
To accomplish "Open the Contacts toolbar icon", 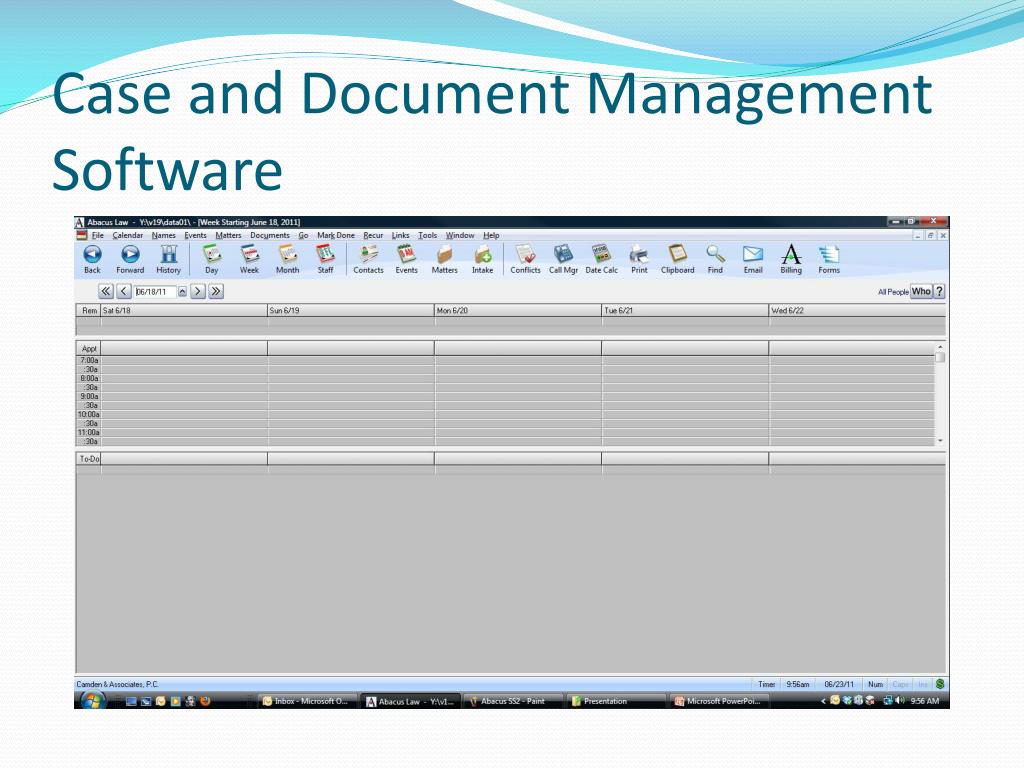I will point(368,254).
